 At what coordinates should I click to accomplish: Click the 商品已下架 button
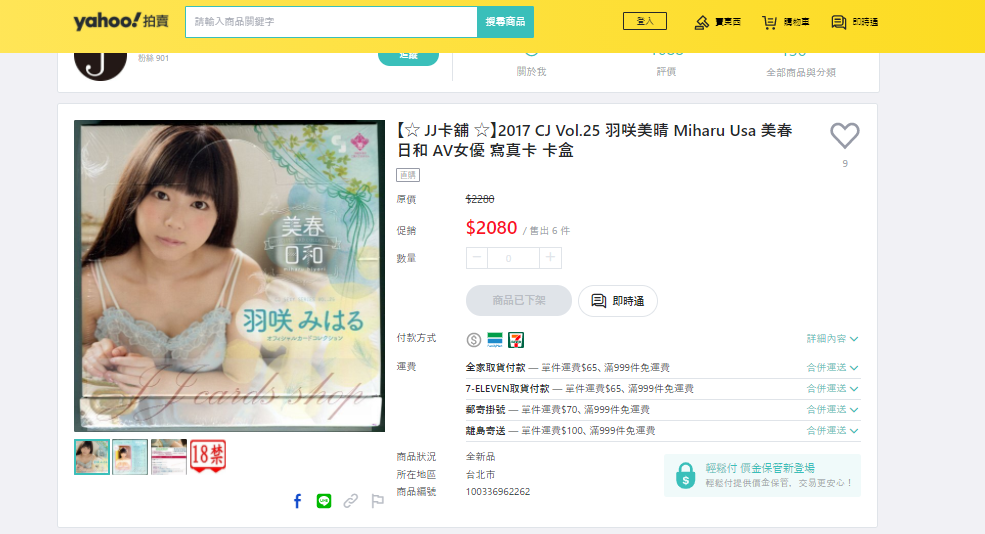point(519,300)
